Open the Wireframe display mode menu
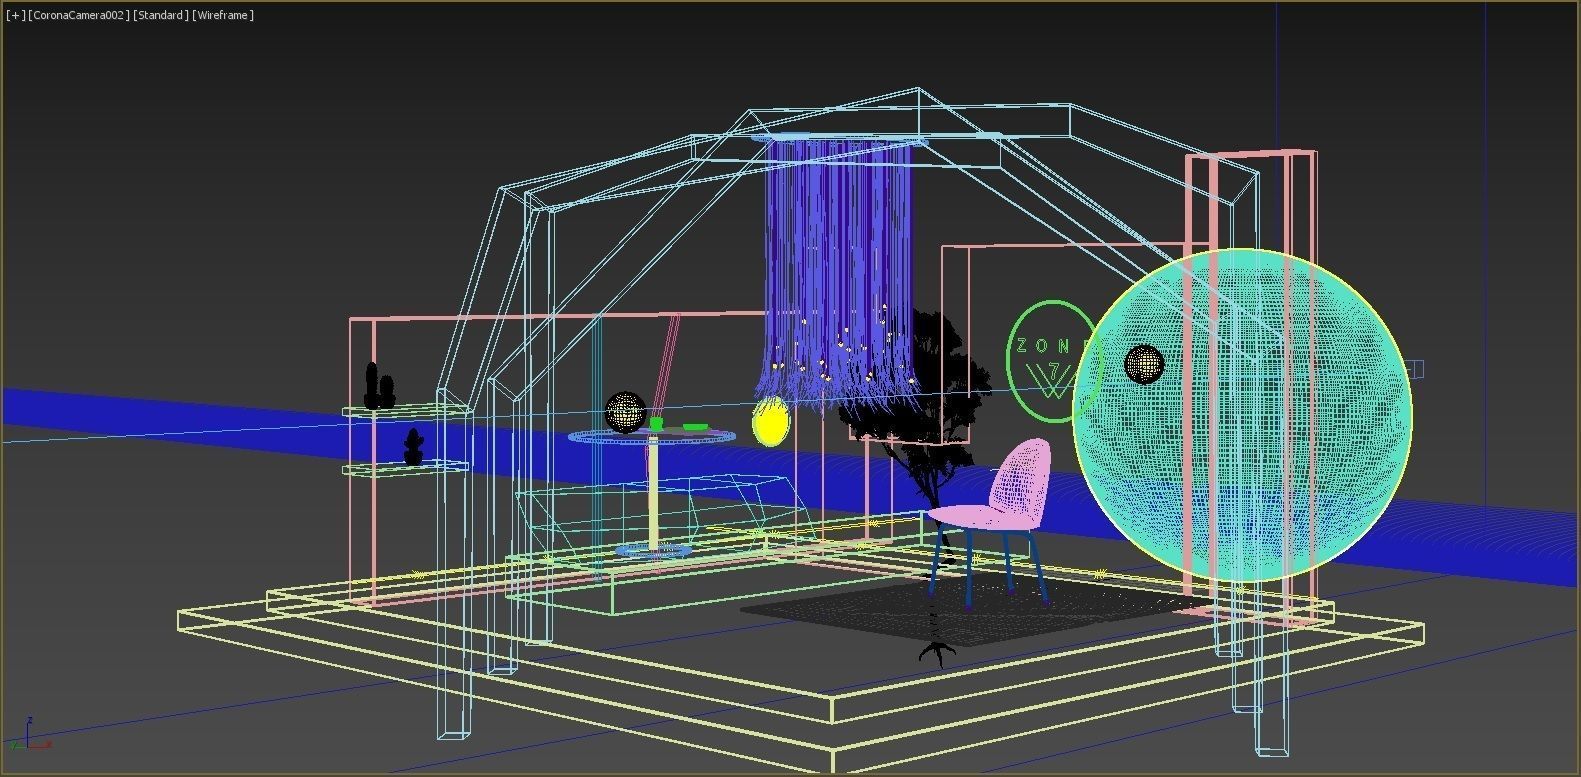The height and width of the screenshot is (777, 1581). (x=223, y=15)
